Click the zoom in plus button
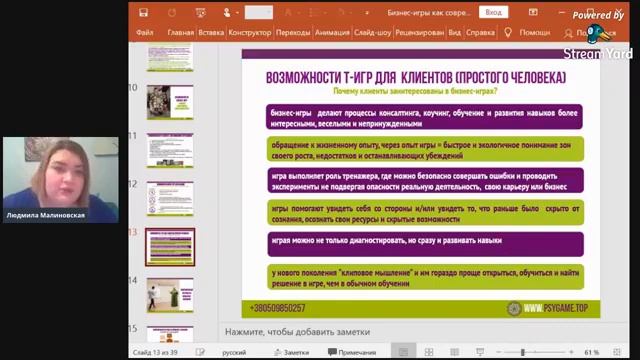The height and width of the screenshot is (360, 640). [571, 352]
